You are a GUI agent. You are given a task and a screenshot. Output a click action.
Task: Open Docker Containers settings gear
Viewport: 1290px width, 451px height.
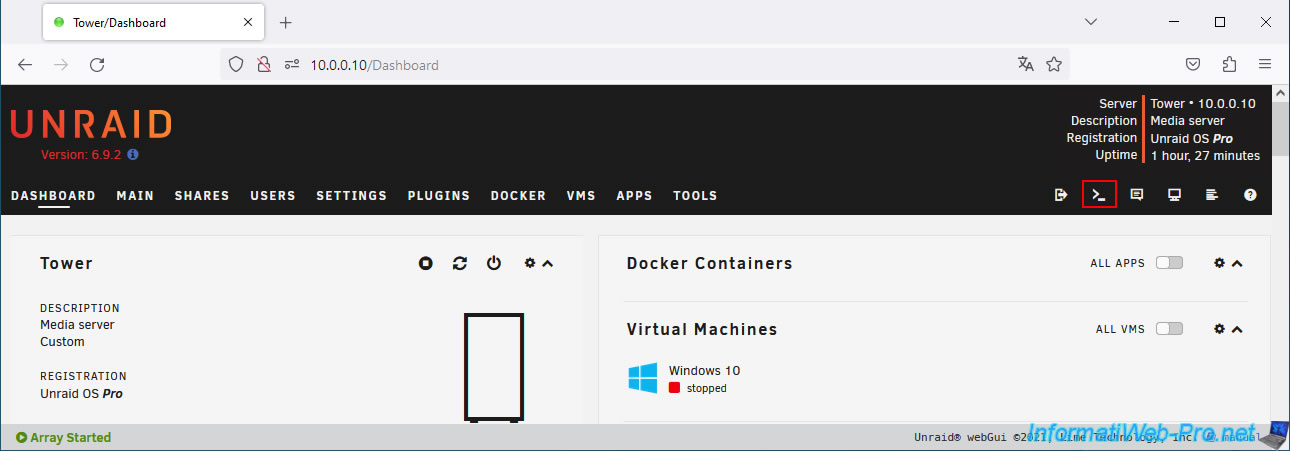point(1219,263)
